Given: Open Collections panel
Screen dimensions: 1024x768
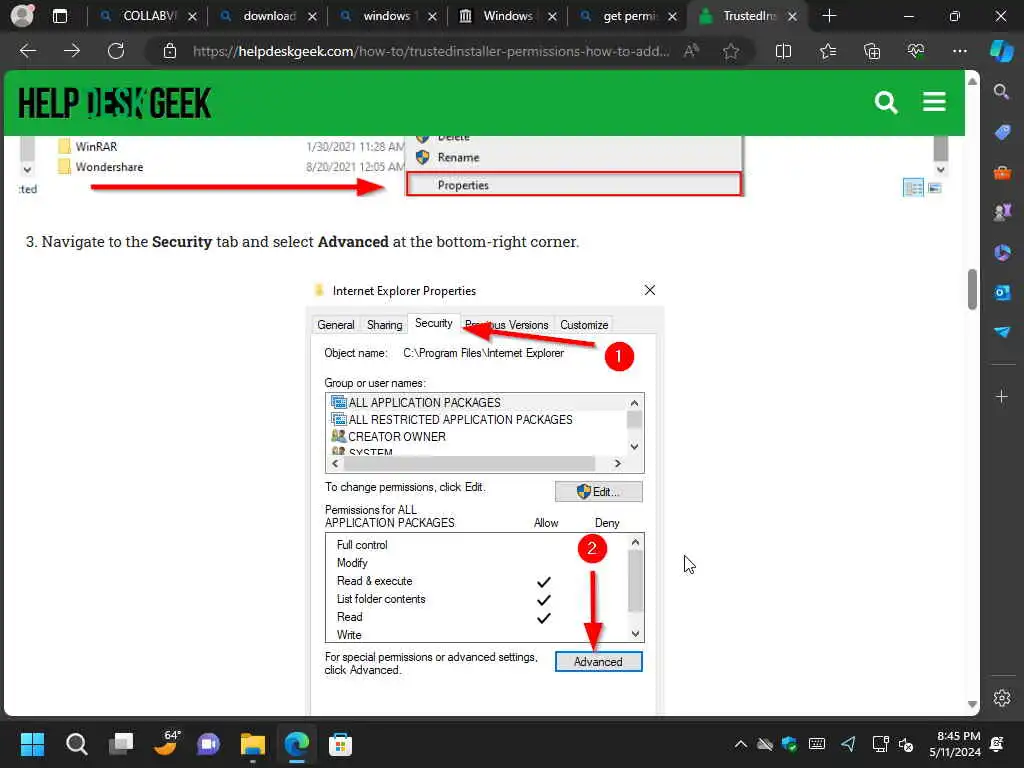Looking at the screenshot, I should click(872, 51).
